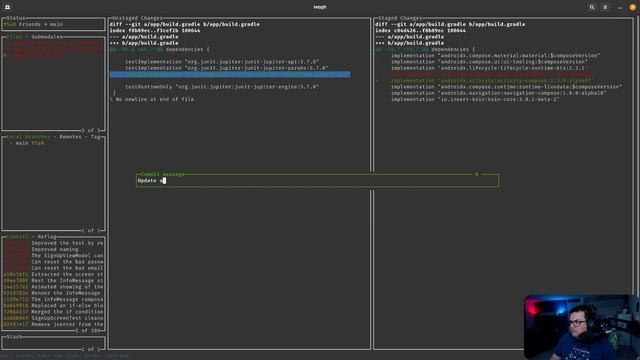Click the runtime-livedata implementation line
The height and width of the screenshot is (360, 640).
click(x=506, y=87)
